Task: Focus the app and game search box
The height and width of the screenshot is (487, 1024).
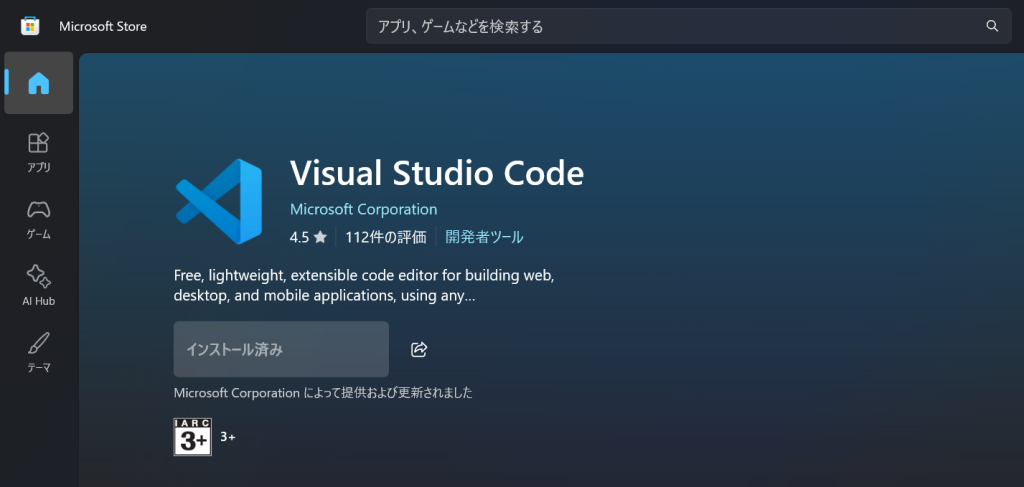Action: click(670, 26)
